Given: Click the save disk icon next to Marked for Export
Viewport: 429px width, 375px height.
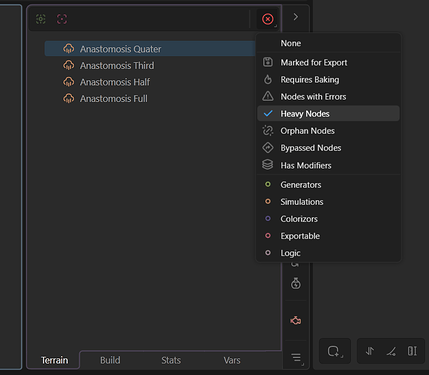Looking at the screenshot, I should 268,62.
